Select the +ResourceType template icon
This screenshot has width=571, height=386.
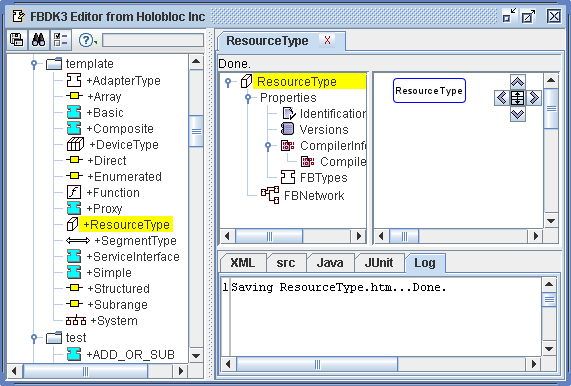tap(72, 224)
